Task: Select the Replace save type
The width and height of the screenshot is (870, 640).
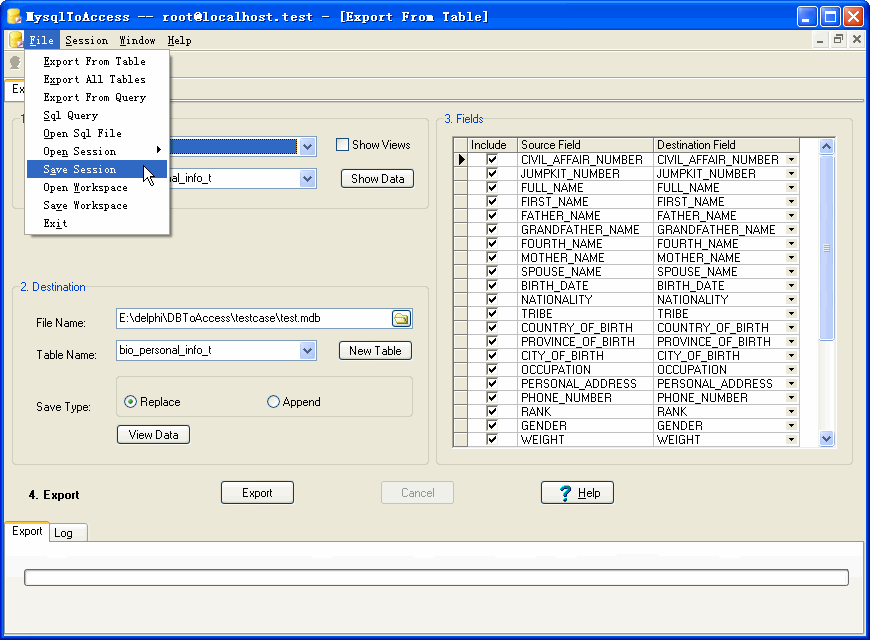Action: [x=130, y=402]
